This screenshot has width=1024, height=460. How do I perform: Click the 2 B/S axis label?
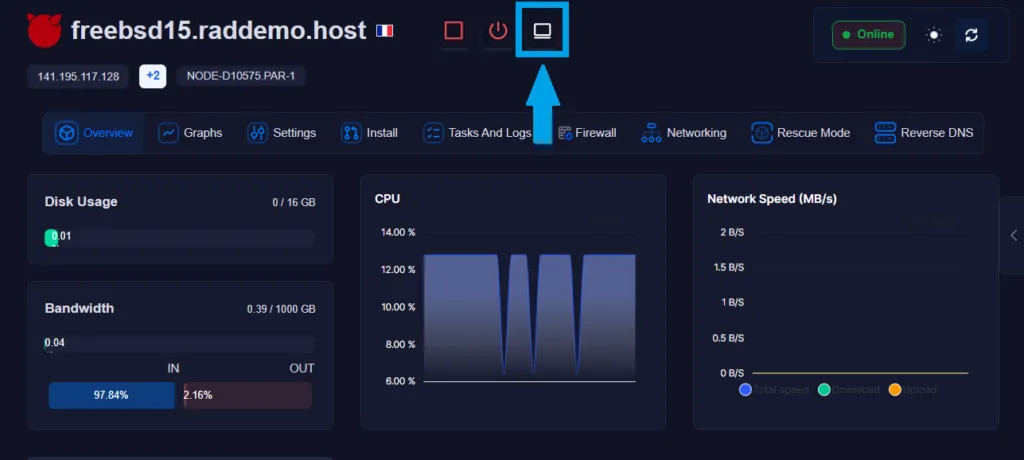click(x=732, y=233)
